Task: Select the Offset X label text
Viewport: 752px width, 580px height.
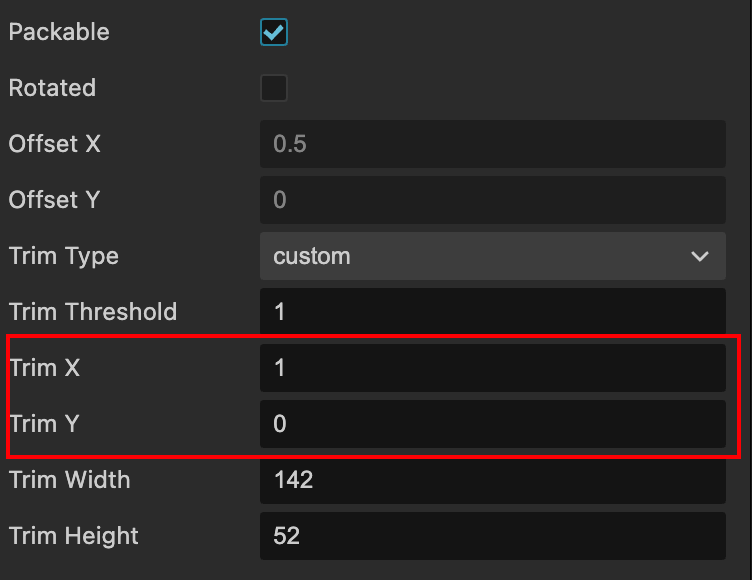Action: [55, 144]
